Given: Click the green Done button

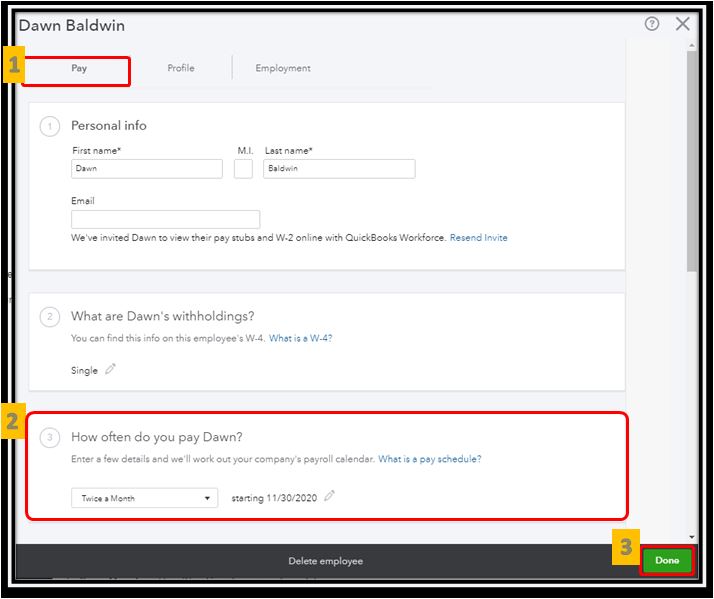Looking at the screenshot, I should pos(667,561).
